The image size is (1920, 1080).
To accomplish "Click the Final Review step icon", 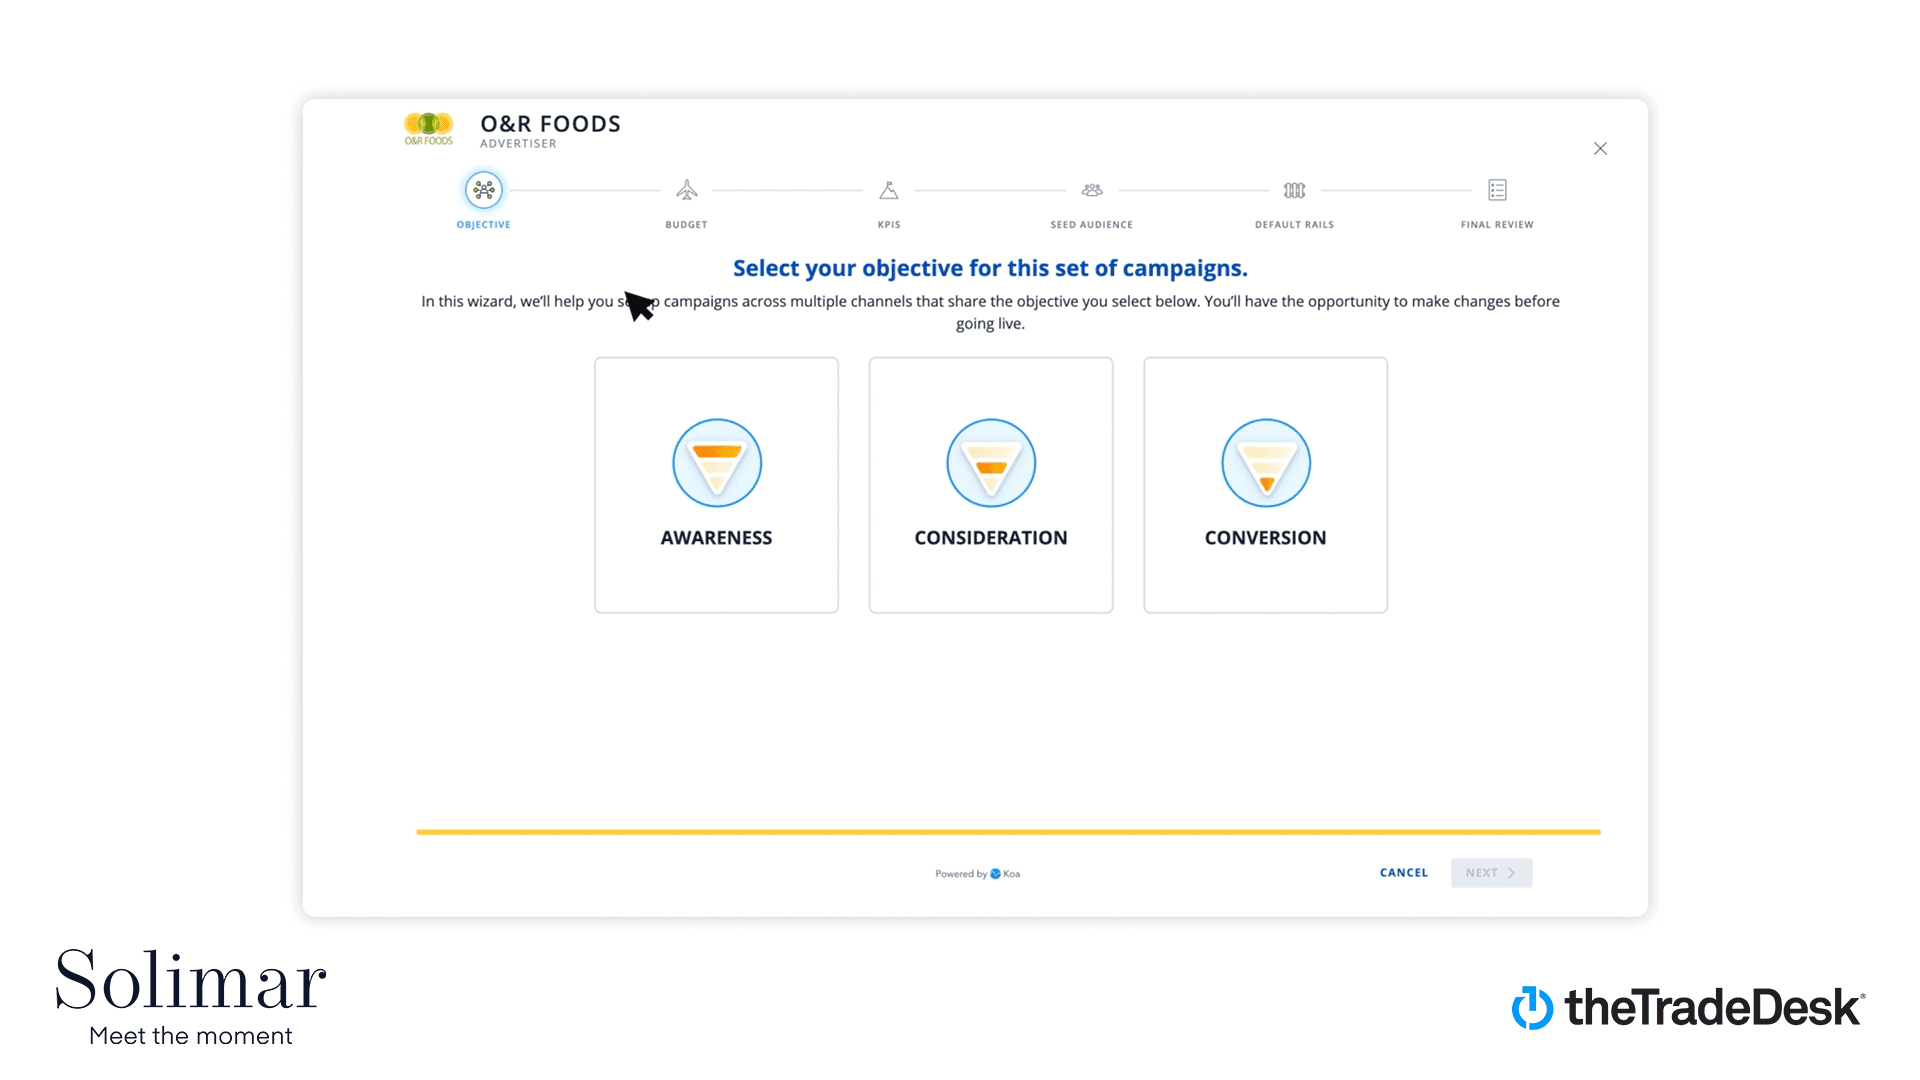I will [x=1497, y=190].
